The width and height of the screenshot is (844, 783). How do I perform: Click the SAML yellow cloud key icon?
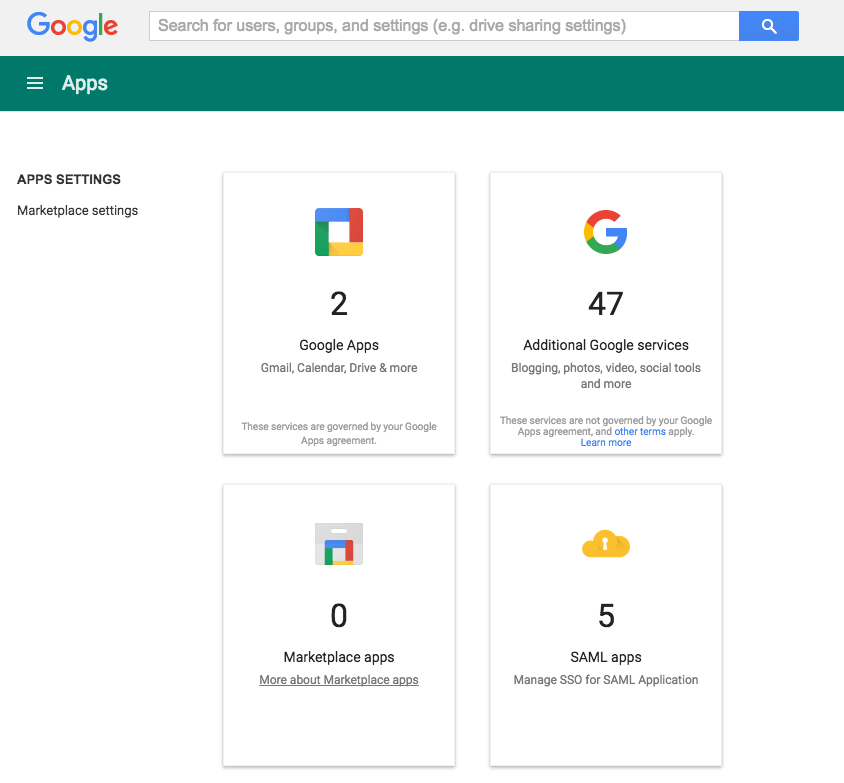606,544
